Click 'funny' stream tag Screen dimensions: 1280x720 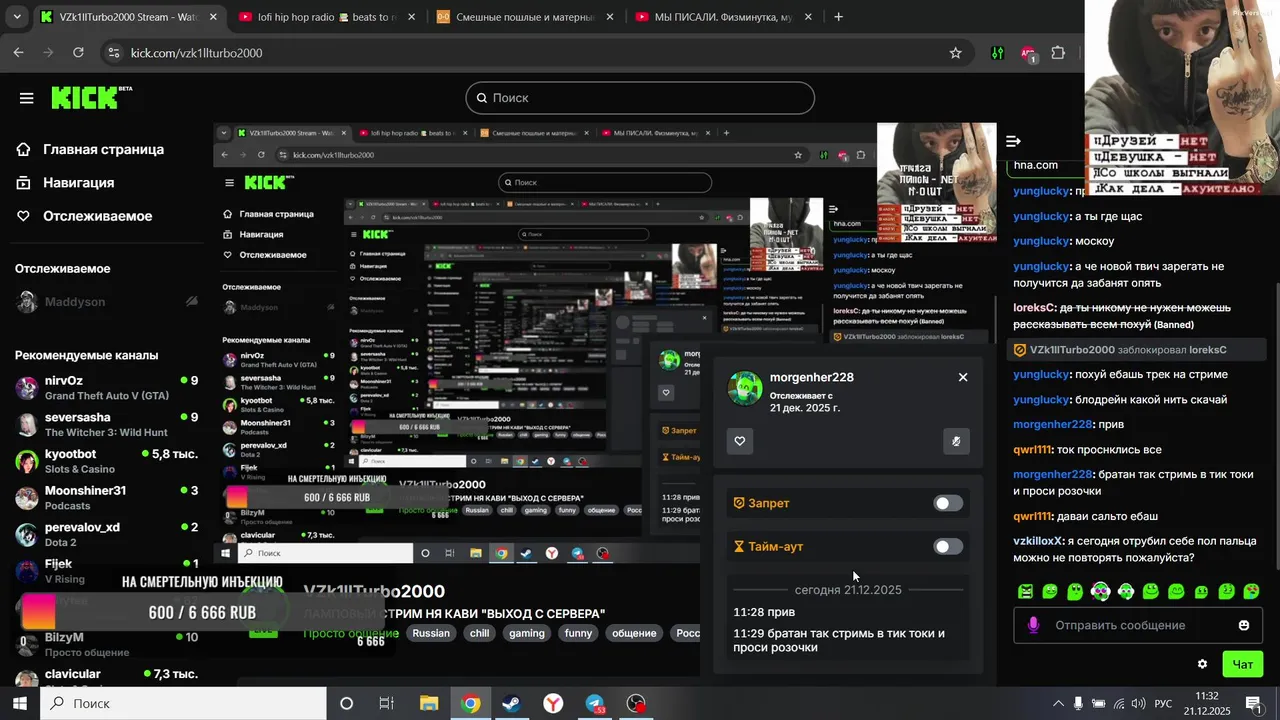pyautogui.click(x=578, y=633)
